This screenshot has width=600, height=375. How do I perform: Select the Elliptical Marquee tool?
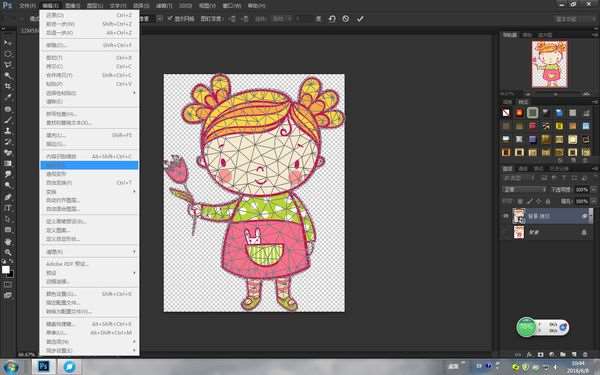point(8,54)
